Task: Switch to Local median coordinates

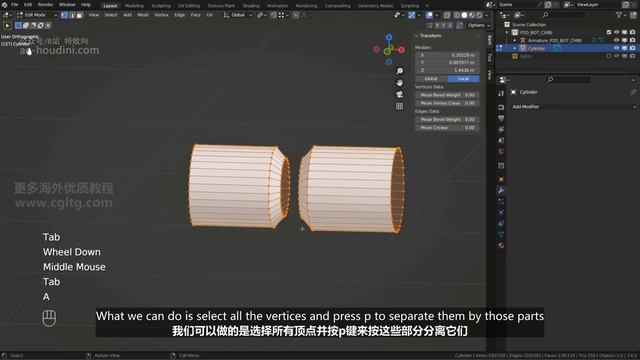Action: tap(463, 78)
